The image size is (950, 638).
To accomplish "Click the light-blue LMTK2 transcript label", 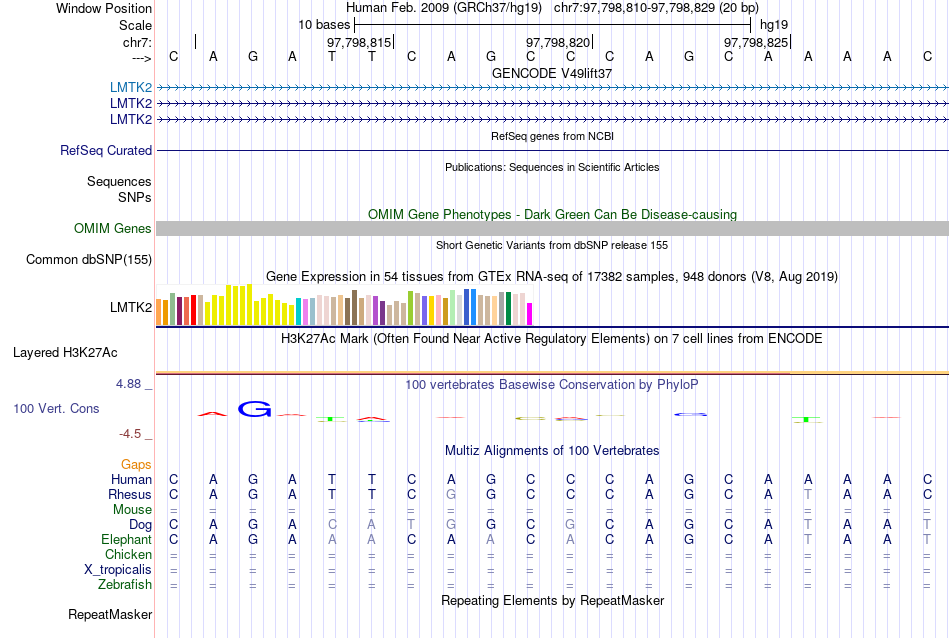I will [131, 87].
